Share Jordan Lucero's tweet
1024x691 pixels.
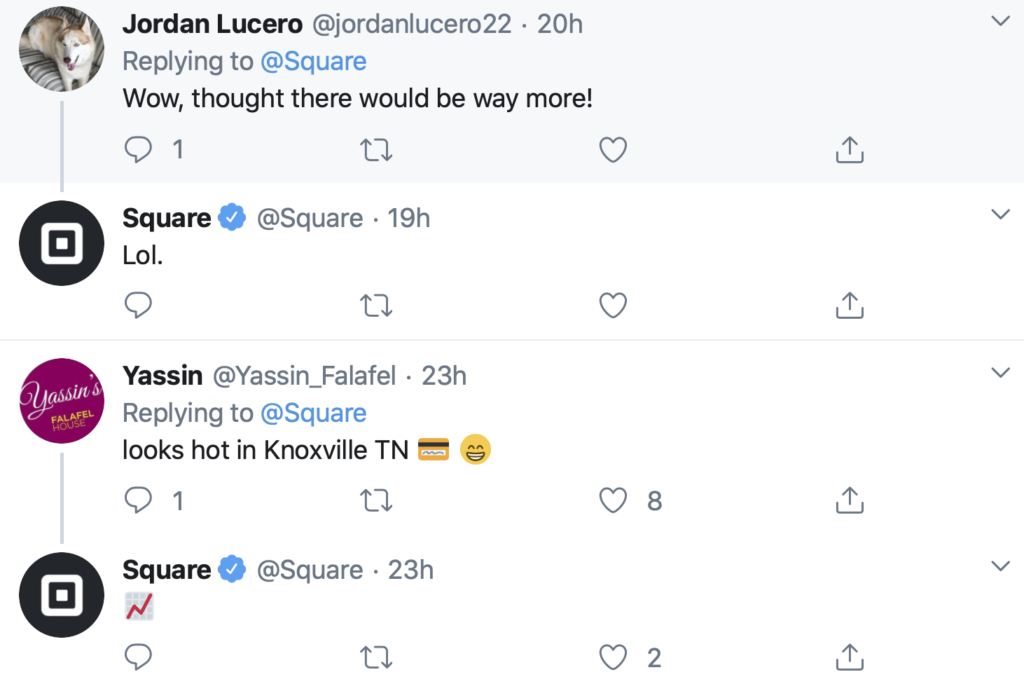(848, 150)
